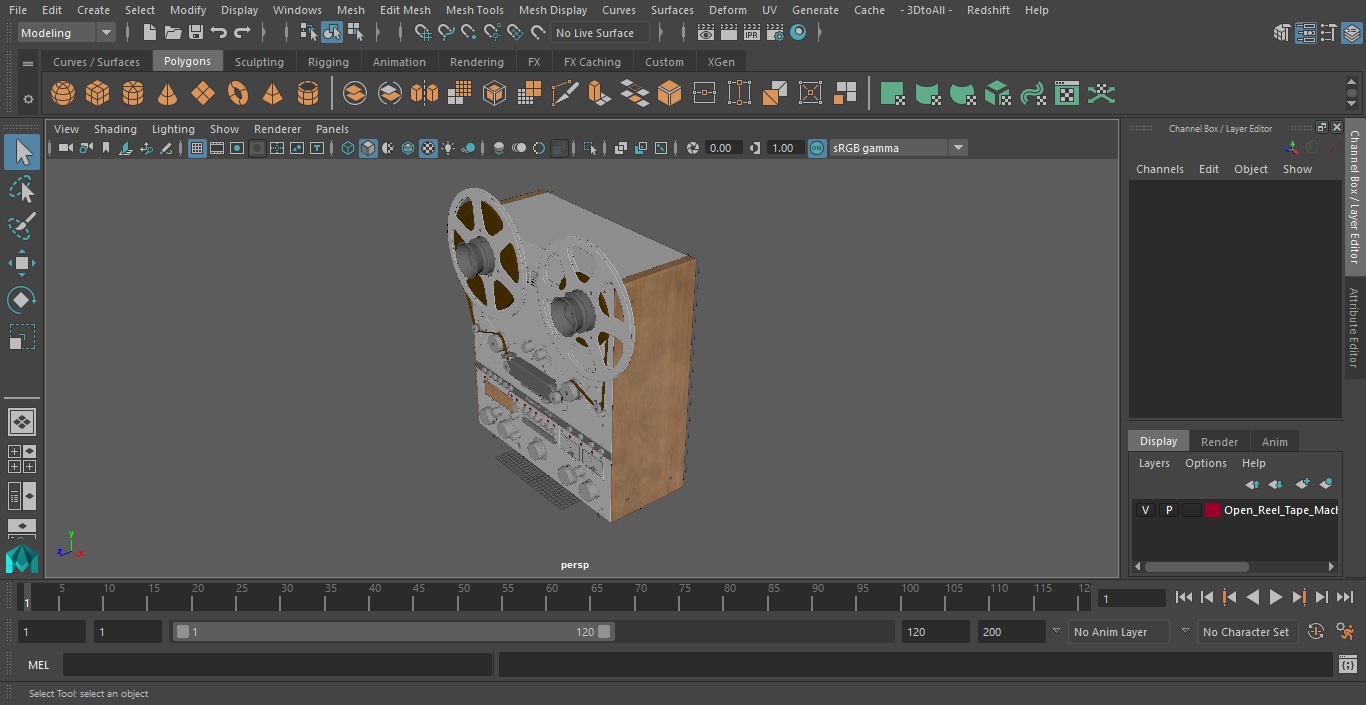The width and height of the screenshot is (1366, 705).
Task: Save the scene with floppy icon
Action: coord(196,33)
